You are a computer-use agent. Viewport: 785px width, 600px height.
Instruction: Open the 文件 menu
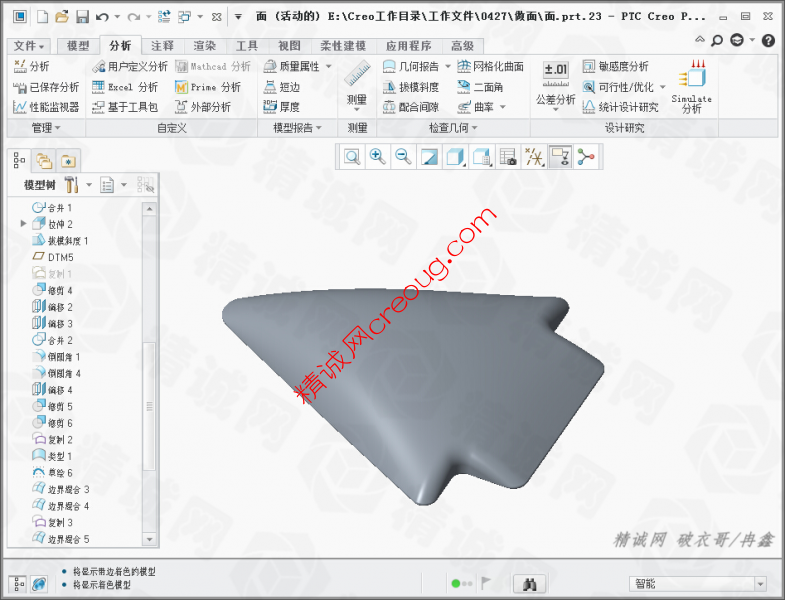[x=28, y=46]
